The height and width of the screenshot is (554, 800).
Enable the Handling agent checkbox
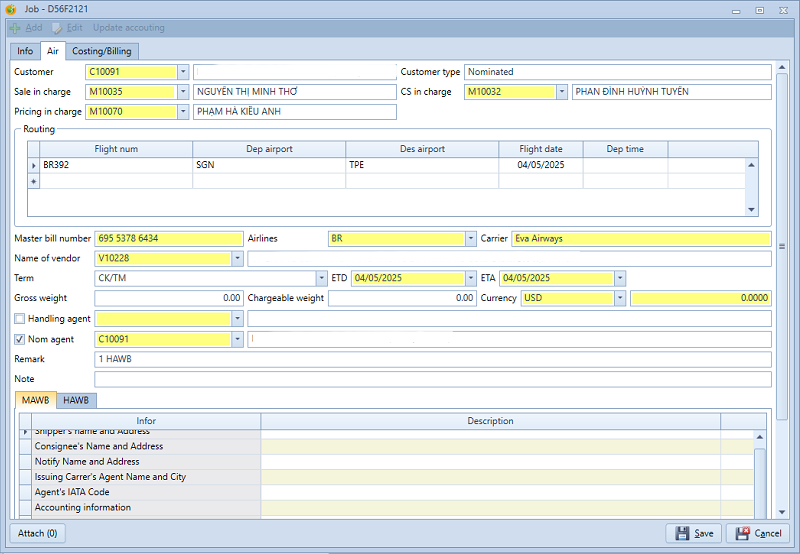tap(20, 319)
